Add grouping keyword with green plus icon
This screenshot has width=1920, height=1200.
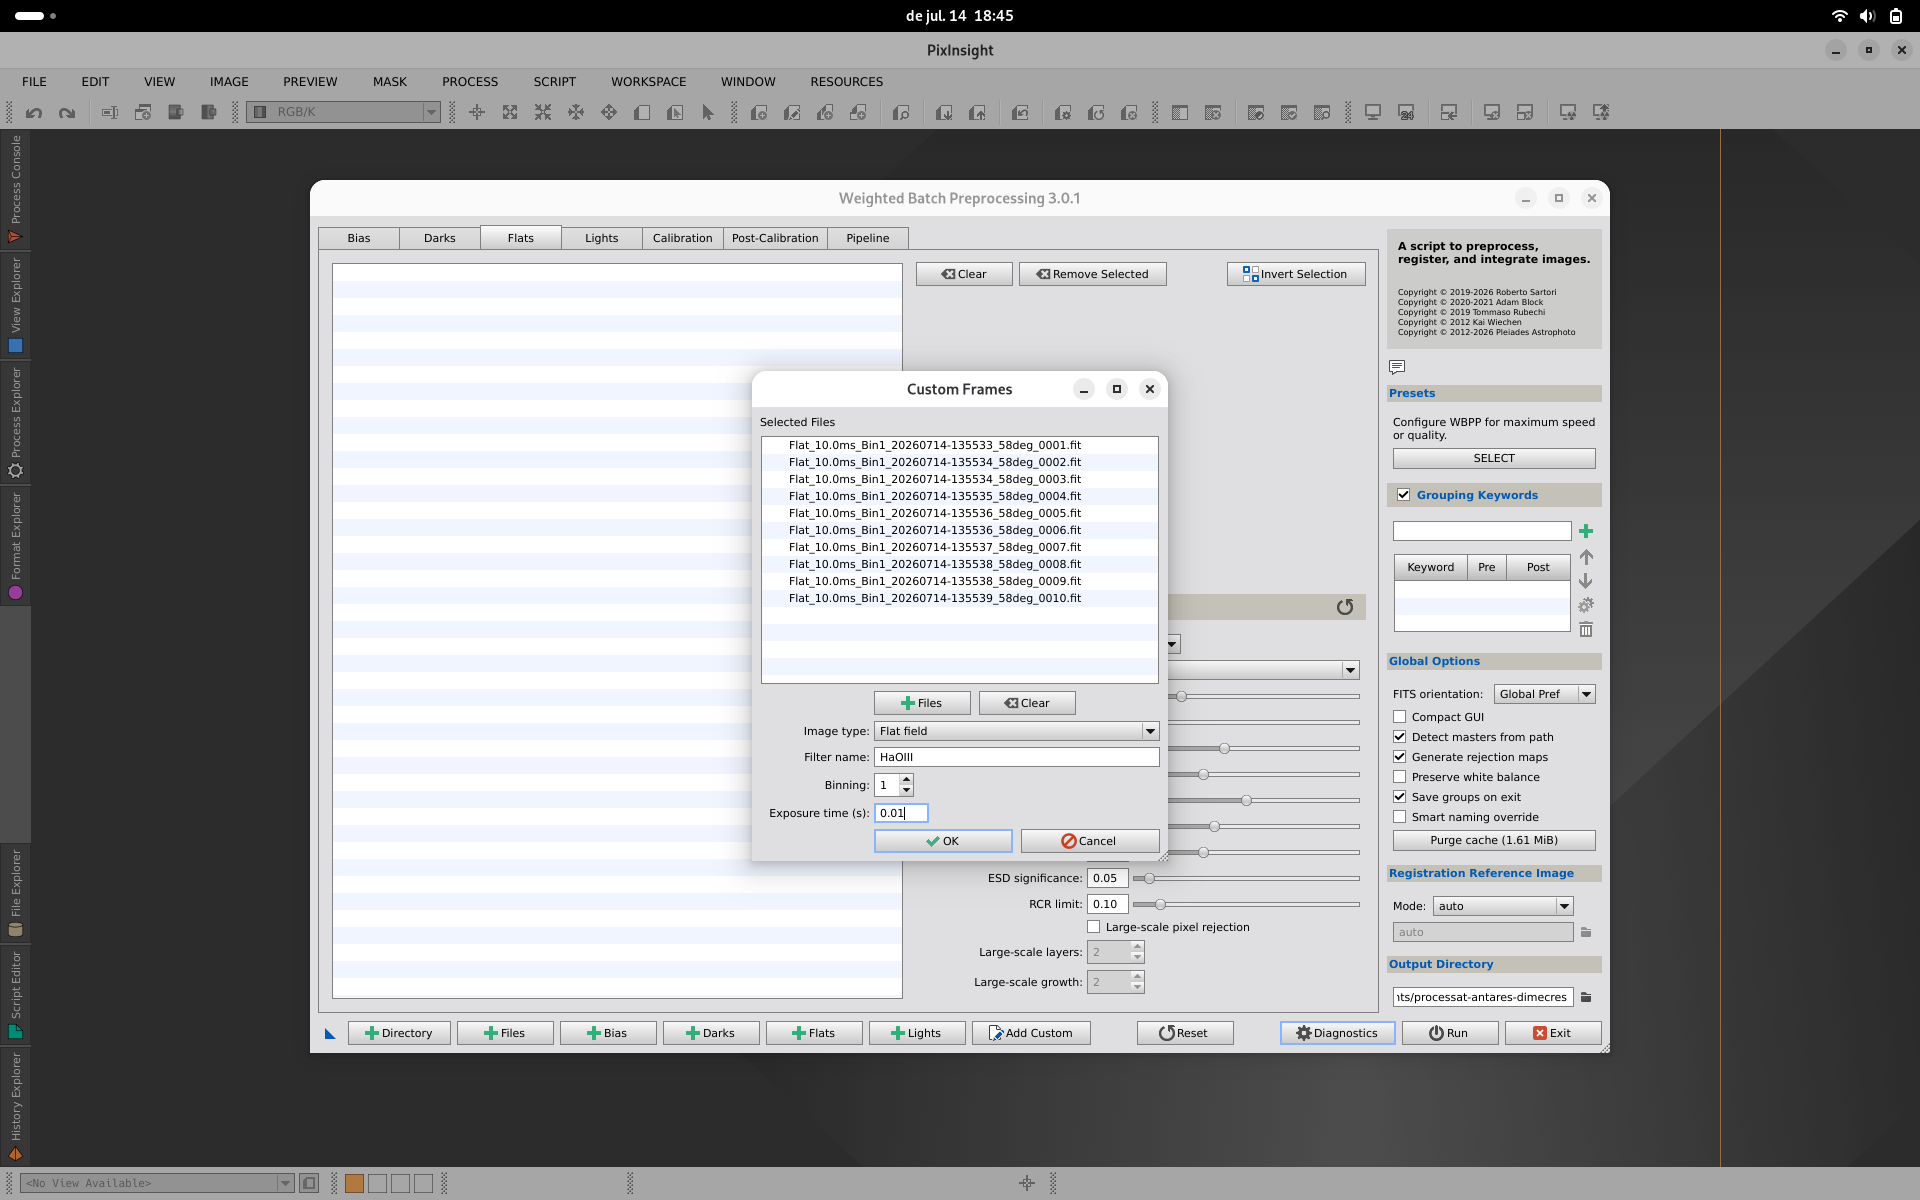[1586, 531]
